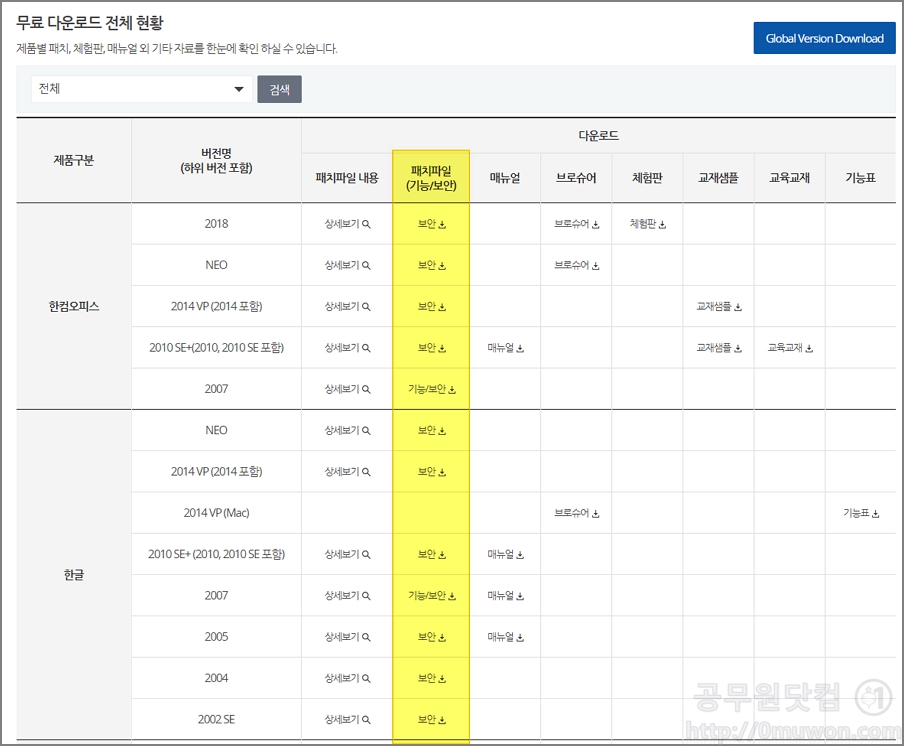Click the 패치파일 내용 column header
This screenshot has height=746, width=904.
pyautogui.click(x=347, y=178)
